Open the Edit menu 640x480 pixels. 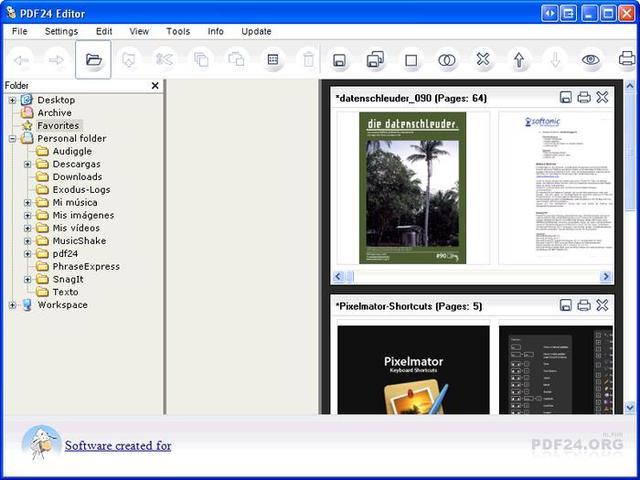click(x=104, y=31)
